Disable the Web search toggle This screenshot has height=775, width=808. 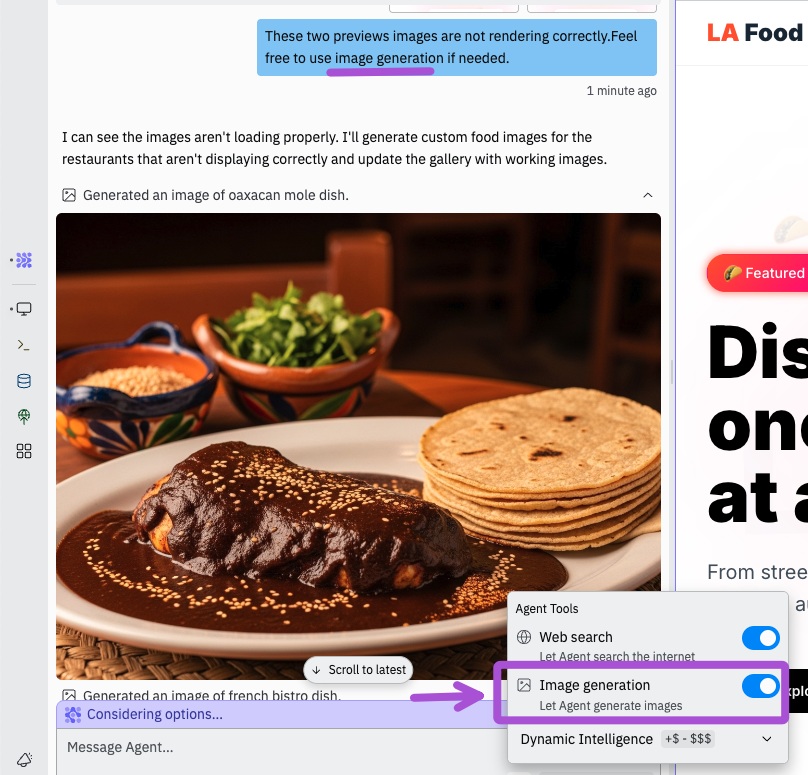[761, 638]
